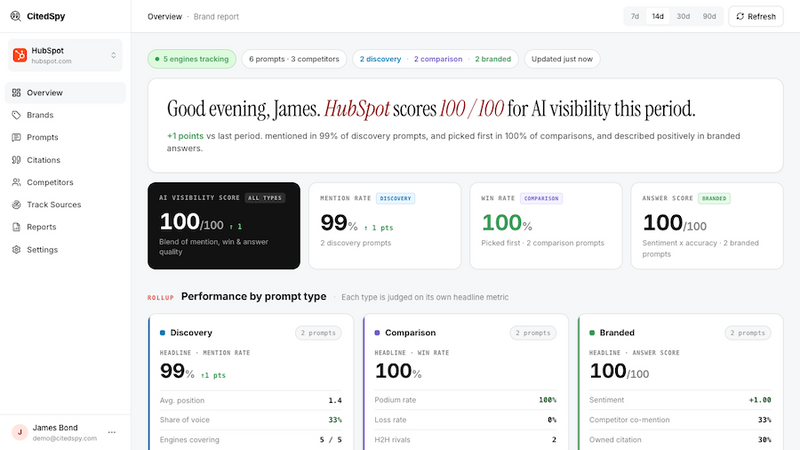The image size is (800, 450).
Task: Open Track Sources
Action: [65, 205]
